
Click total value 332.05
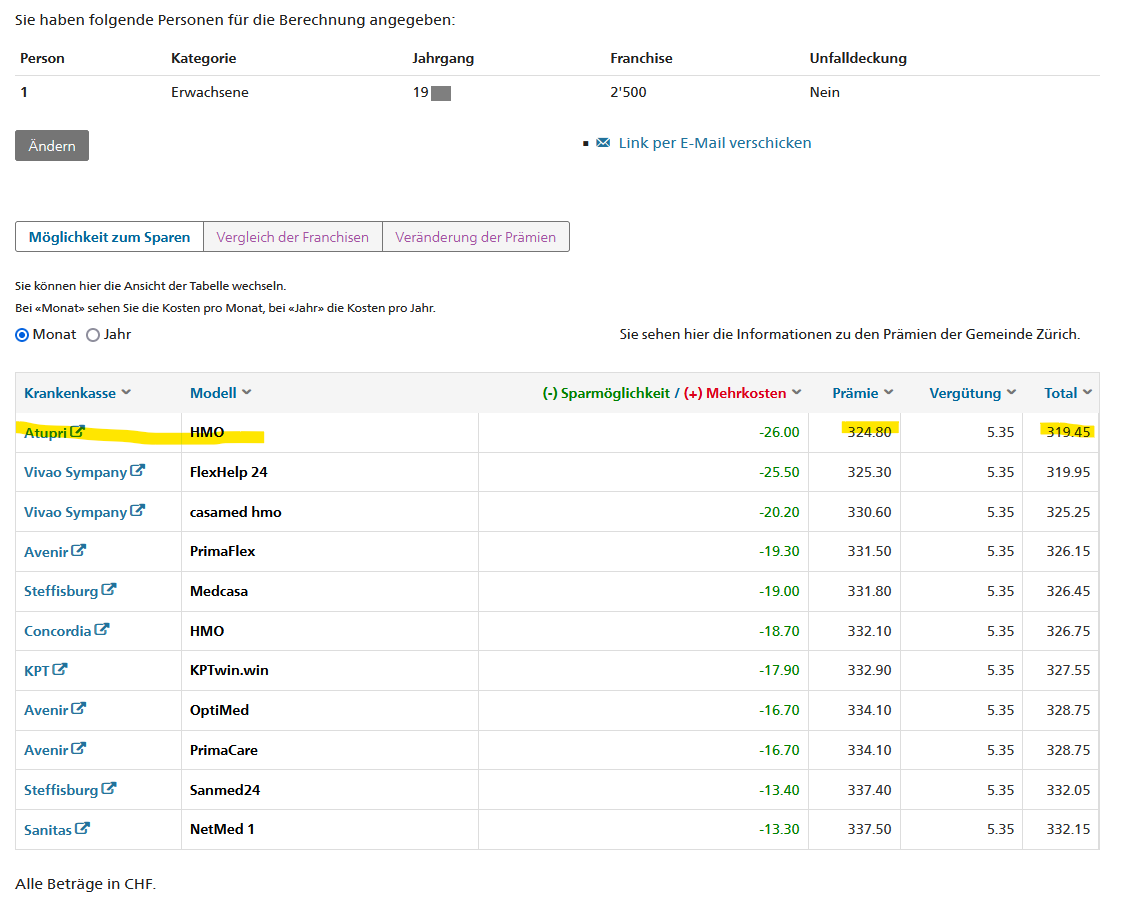tap(1068, 790)
